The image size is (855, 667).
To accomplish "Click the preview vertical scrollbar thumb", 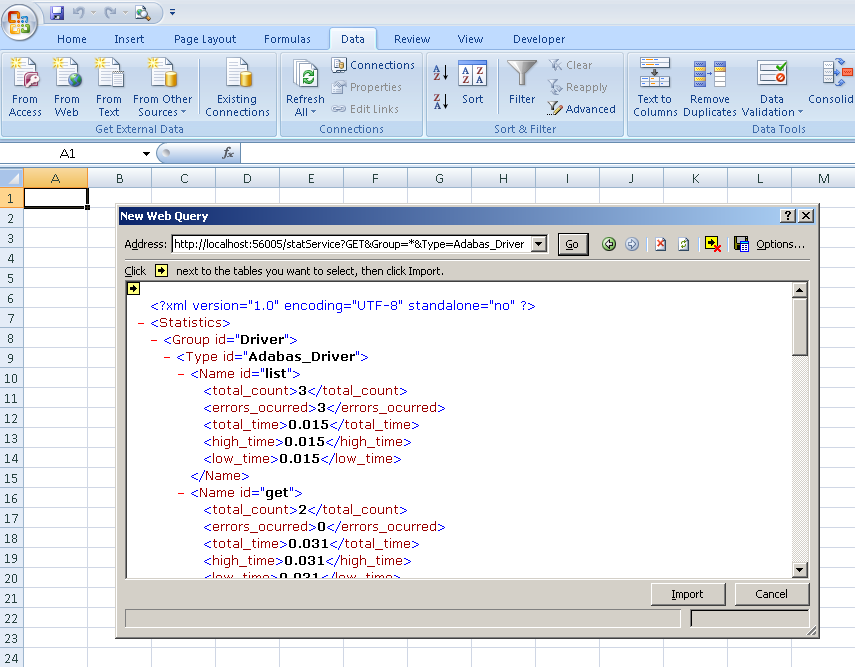I will point(799,327).
